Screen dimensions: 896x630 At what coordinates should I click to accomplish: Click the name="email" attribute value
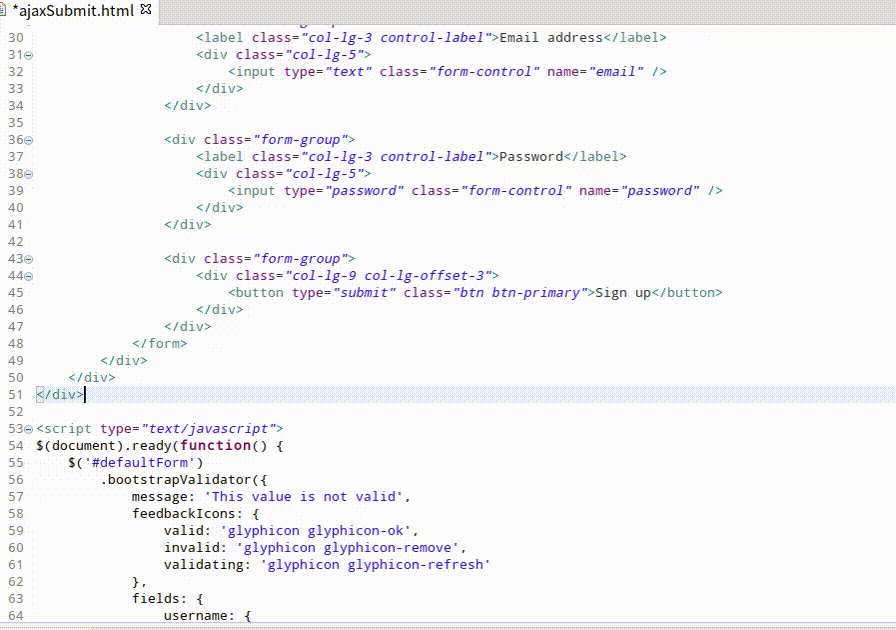615,72
